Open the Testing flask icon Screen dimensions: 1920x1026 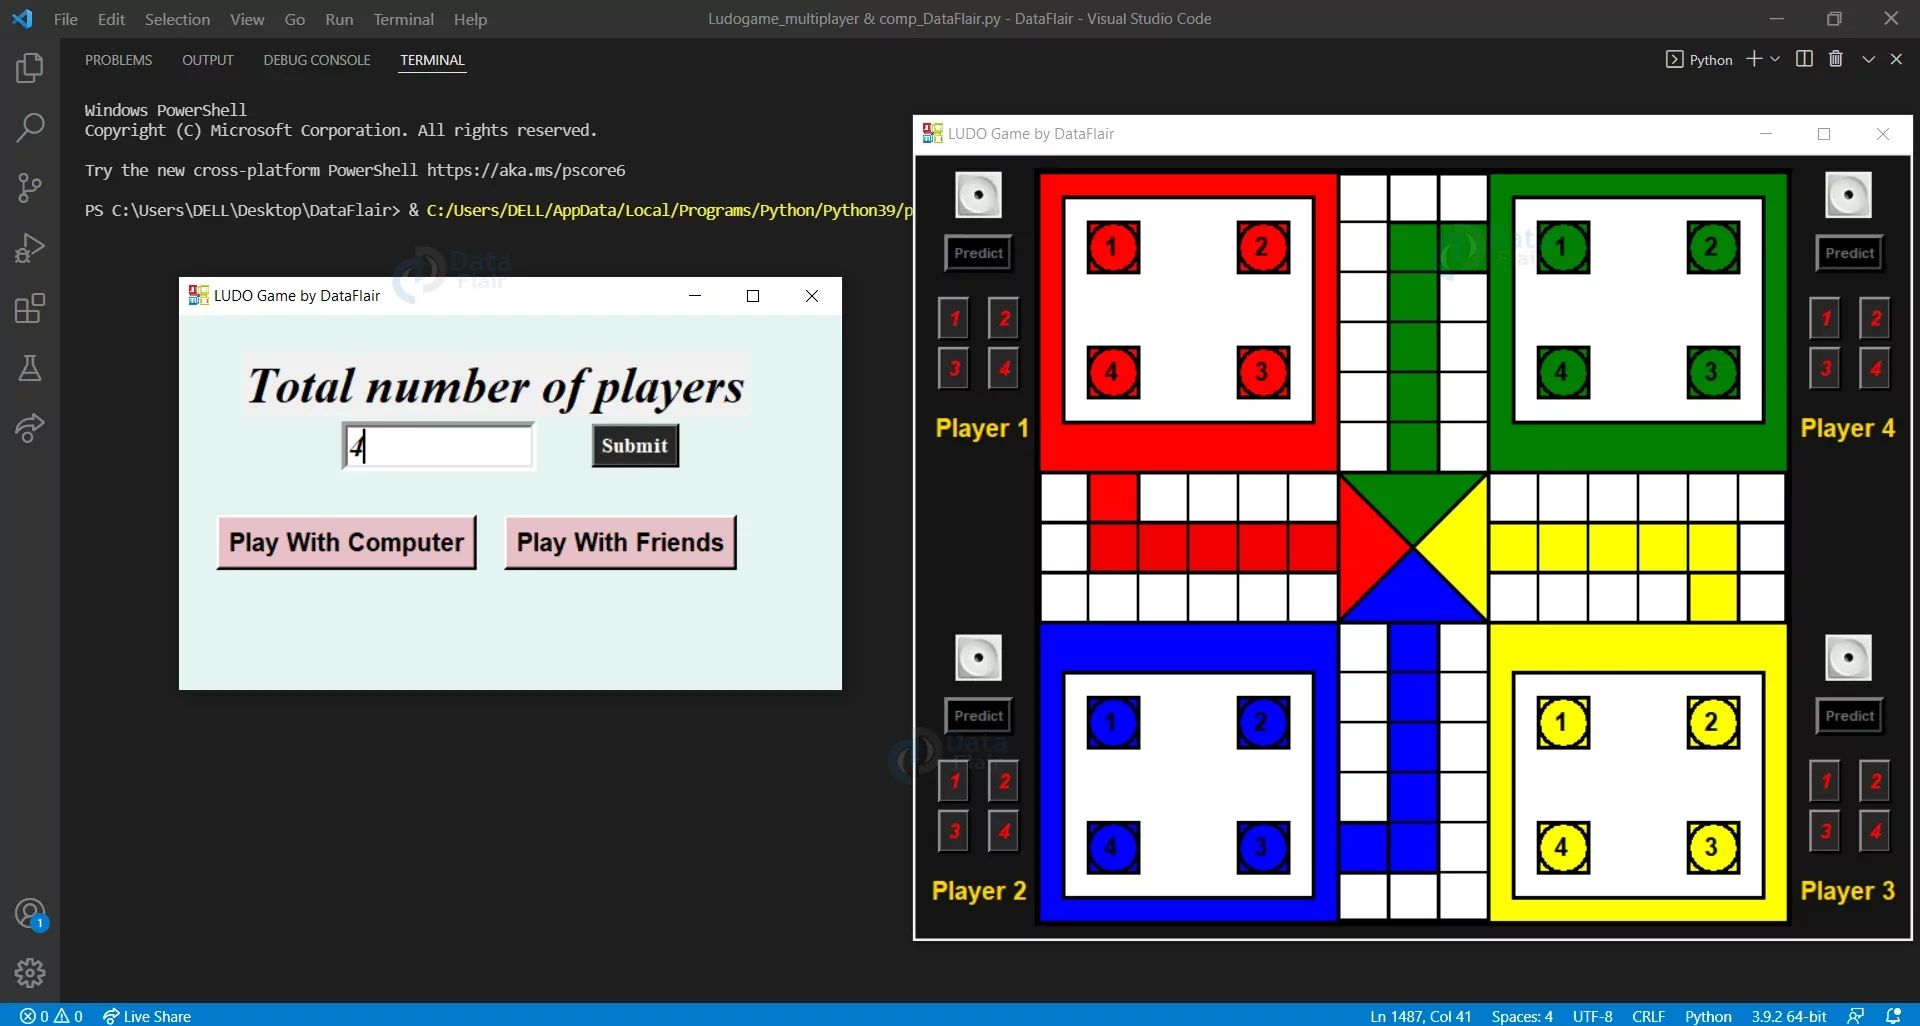click(30, 369)
